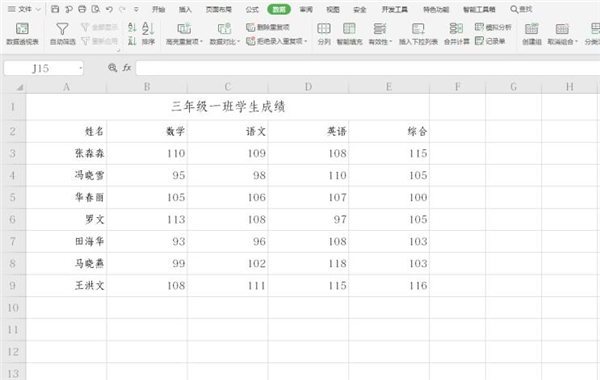Click inside the formula bar
This screenshot has width=600, height=380.
[x=367, y=68]
